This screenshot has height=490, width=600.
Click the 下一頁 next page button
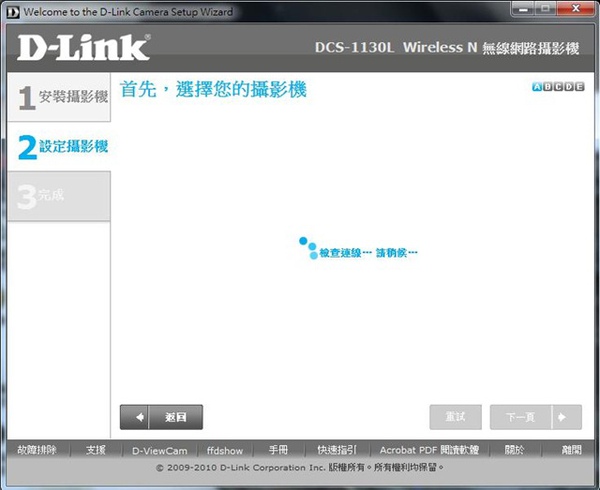536,417
